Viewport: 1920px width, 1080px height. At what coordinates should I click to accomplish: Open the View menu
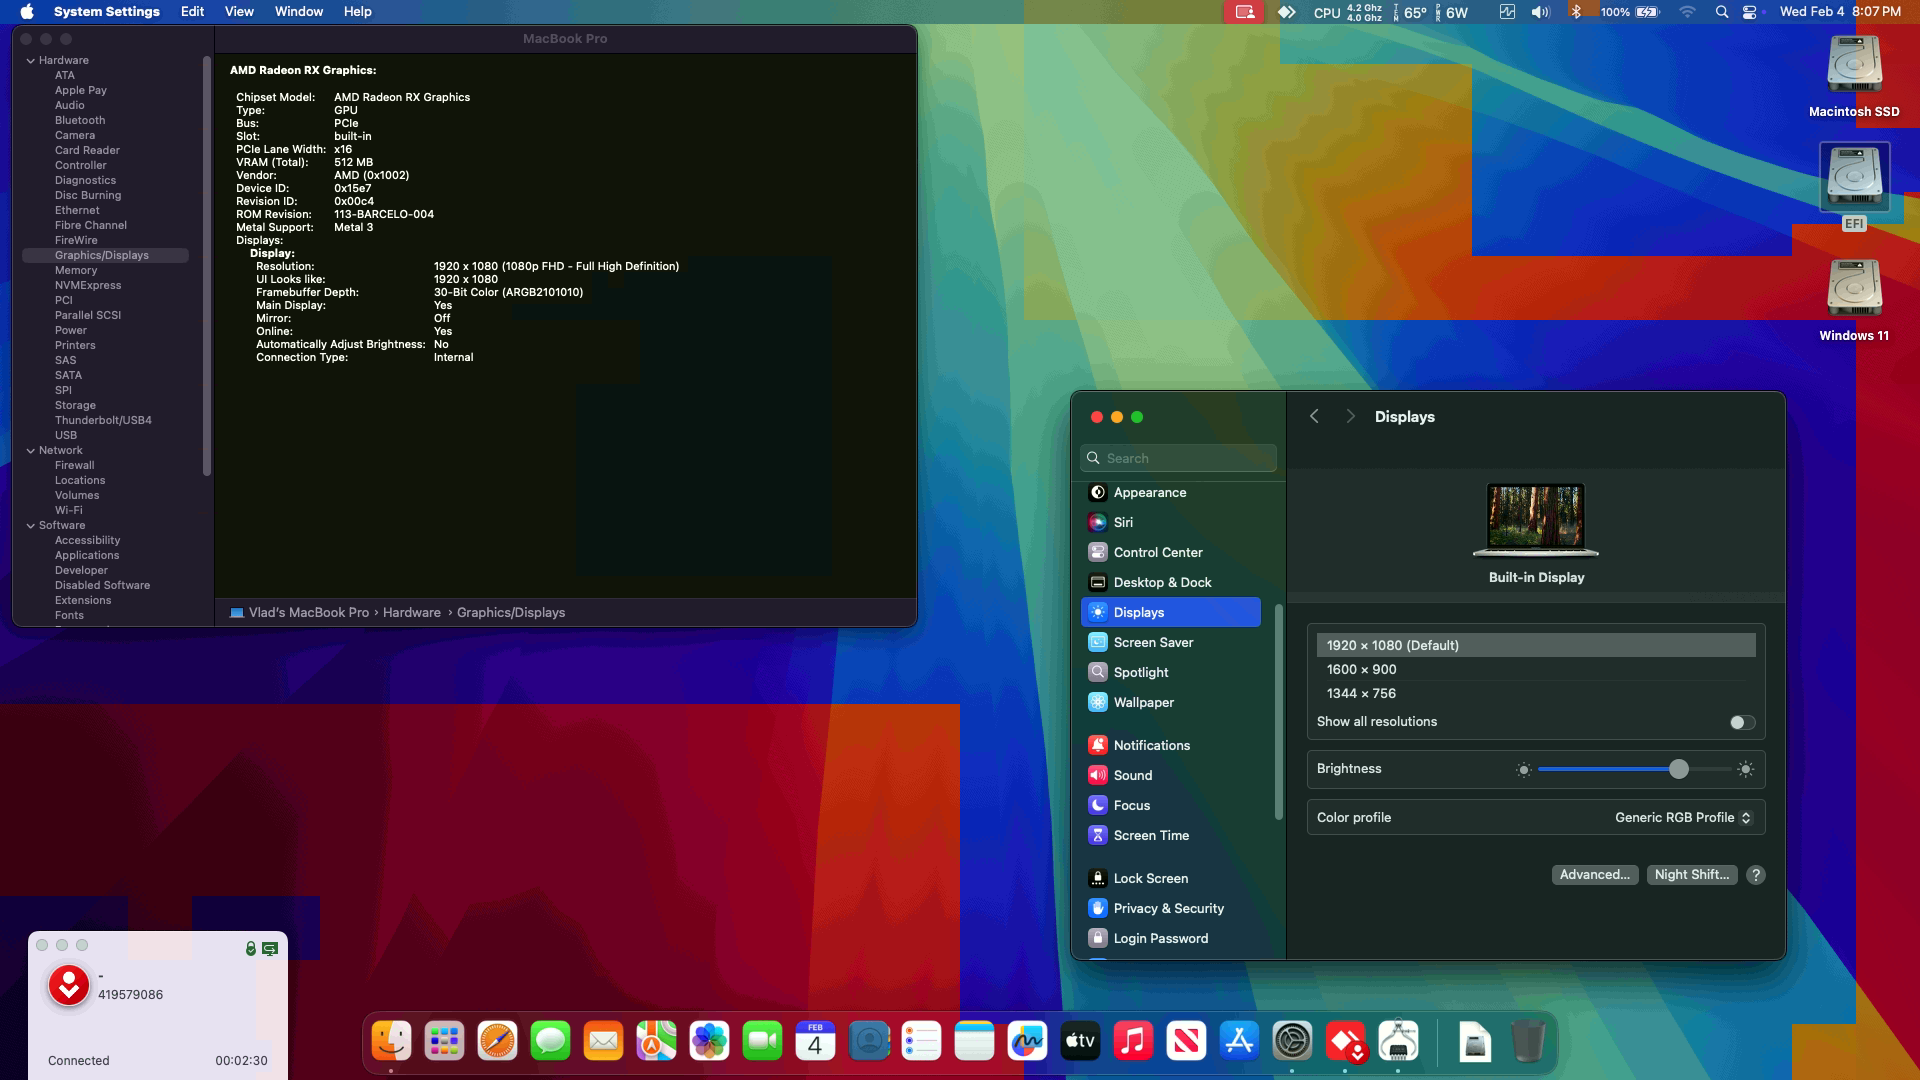239,12
